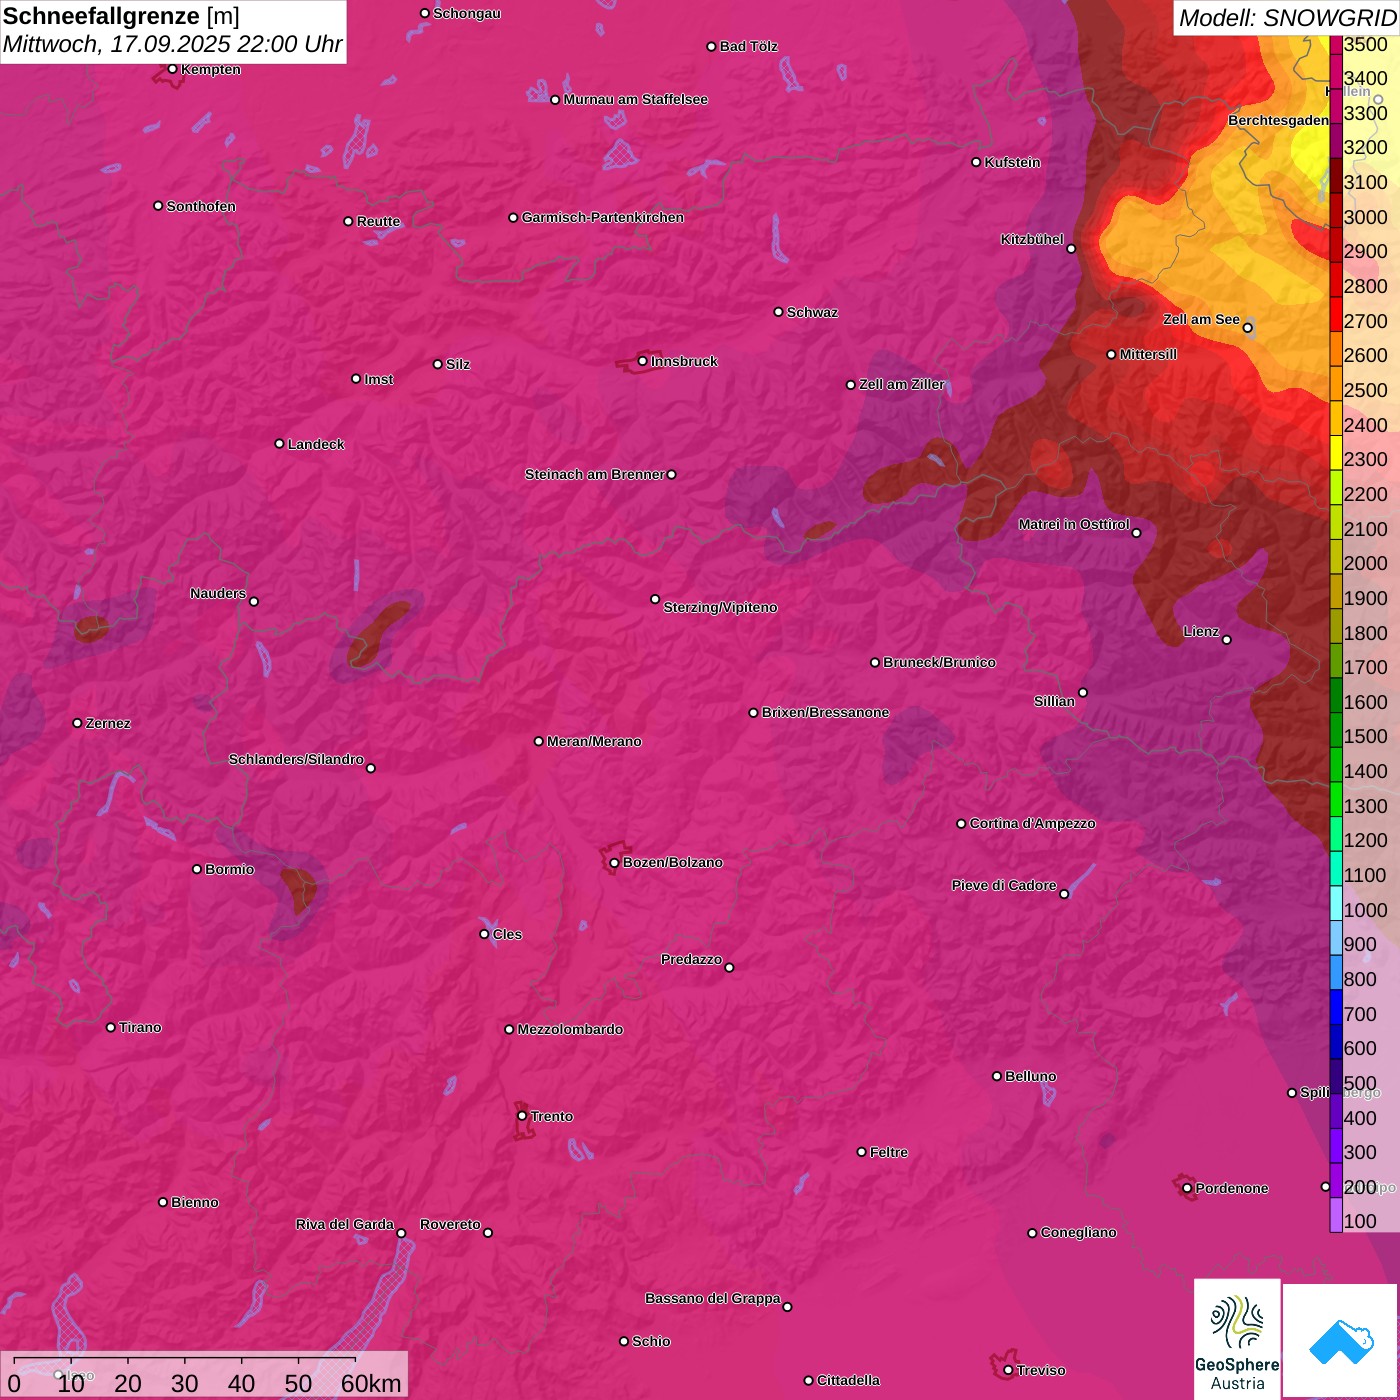Click the Garmisch-Partenkirchen marker
This screenshot has height=1400, width=1400.
coord(513,217)
